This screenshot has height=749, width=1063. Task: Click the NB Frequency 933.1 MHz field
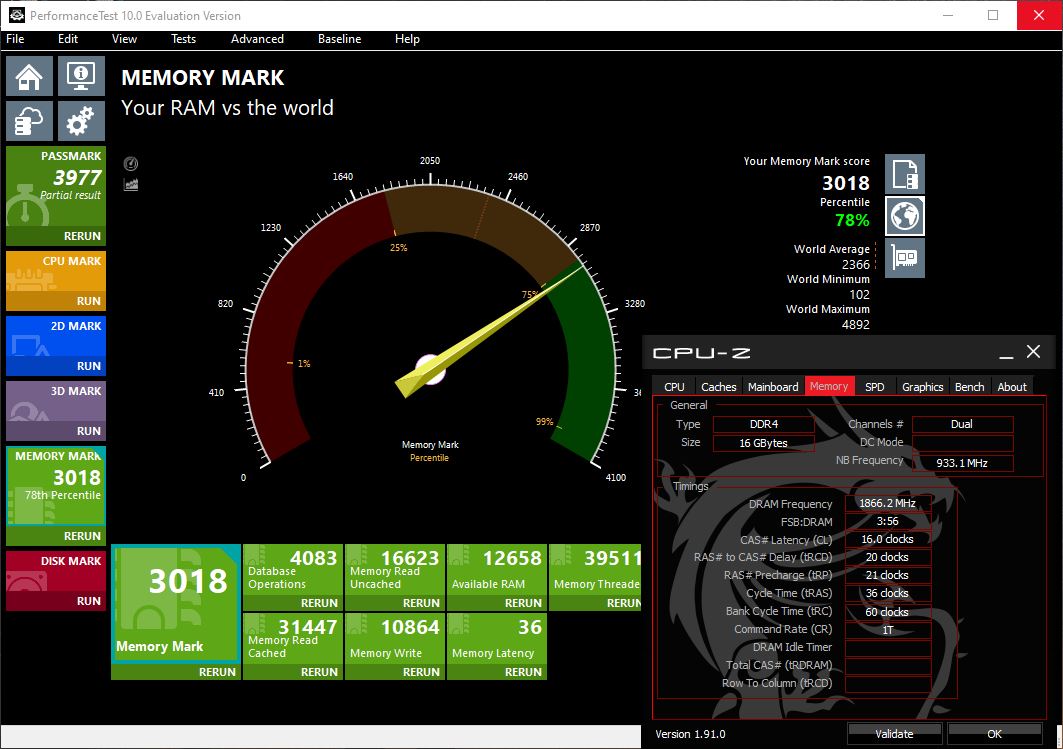(x=962, y=463)
